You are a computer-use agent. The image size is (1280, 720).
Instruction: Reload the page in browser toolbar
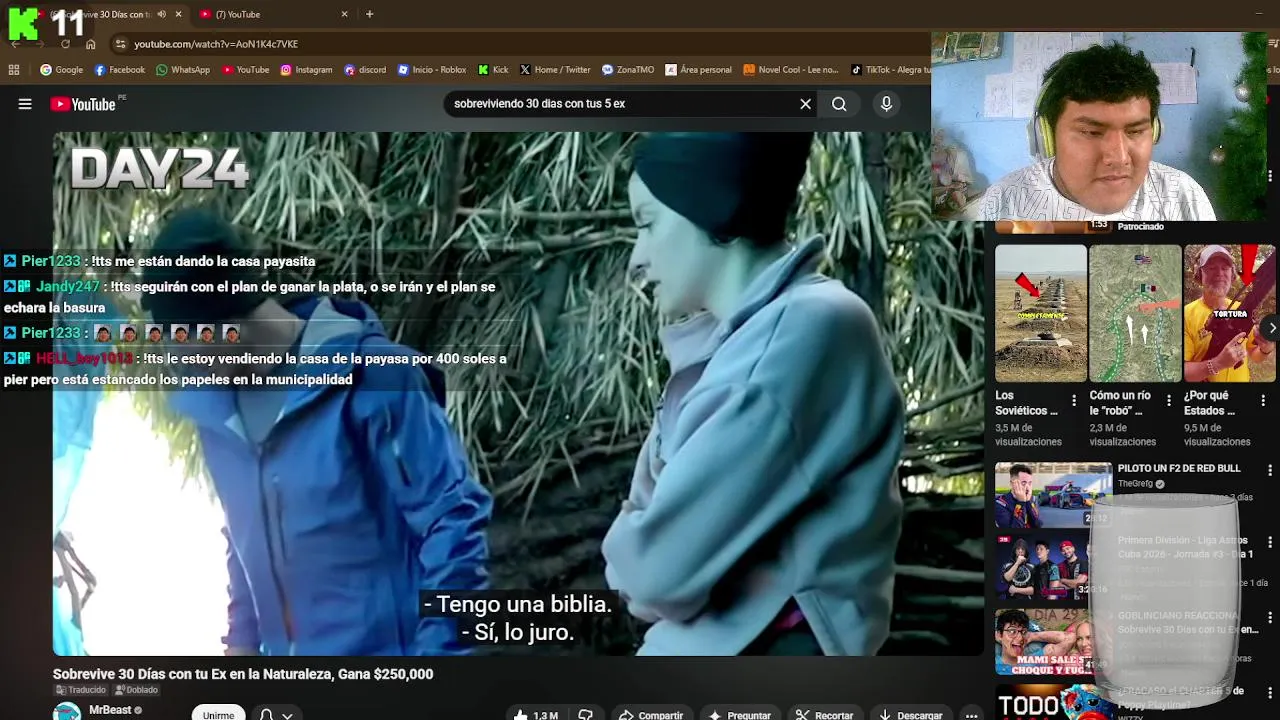tap(65, 44)
